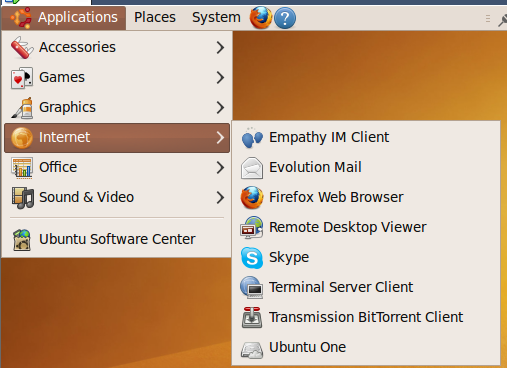Choose Evolution Mail from the Internet submenu
507x368 pixels.
tap(366, 168)
